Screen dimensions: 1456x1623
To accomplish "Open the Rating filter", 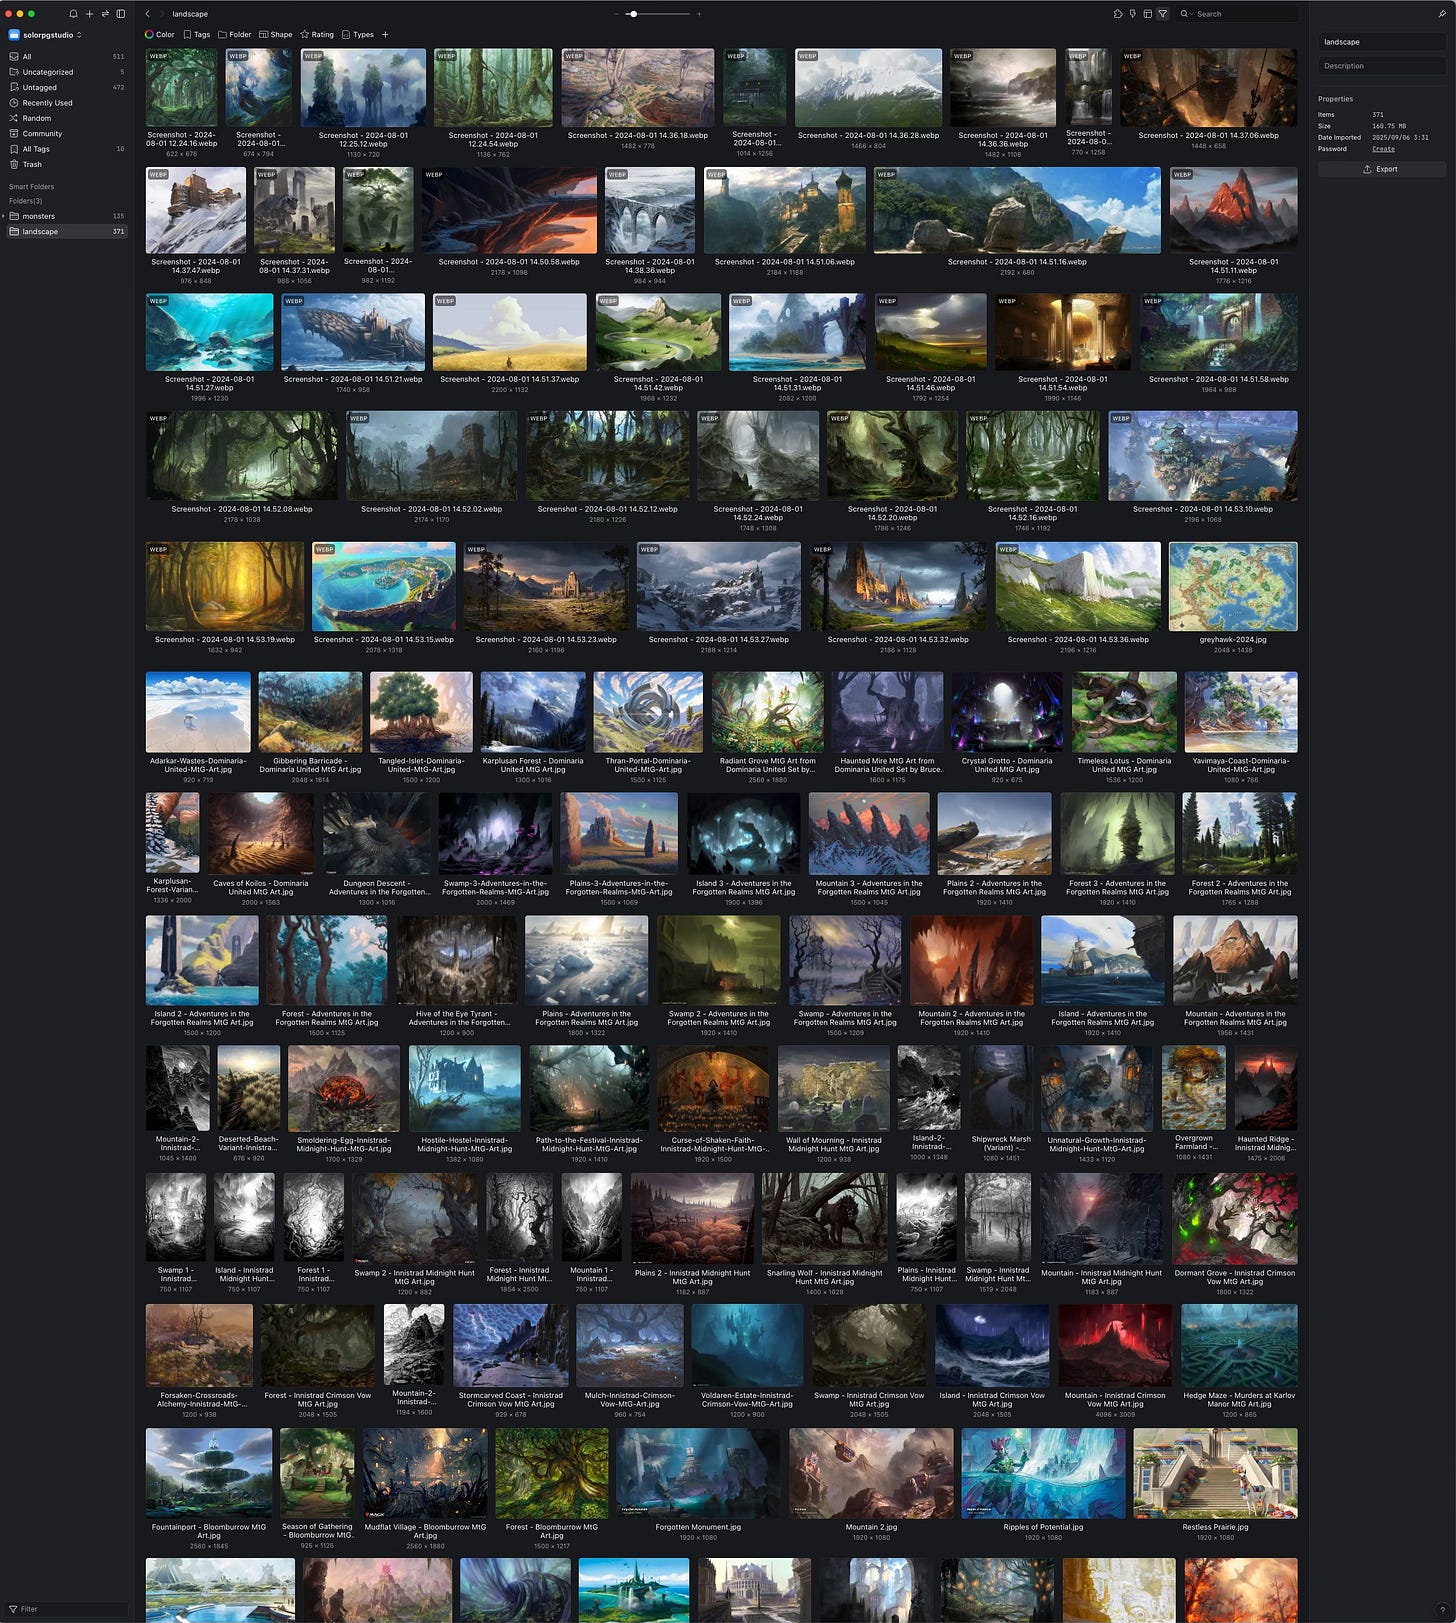I will click(317, 34).
